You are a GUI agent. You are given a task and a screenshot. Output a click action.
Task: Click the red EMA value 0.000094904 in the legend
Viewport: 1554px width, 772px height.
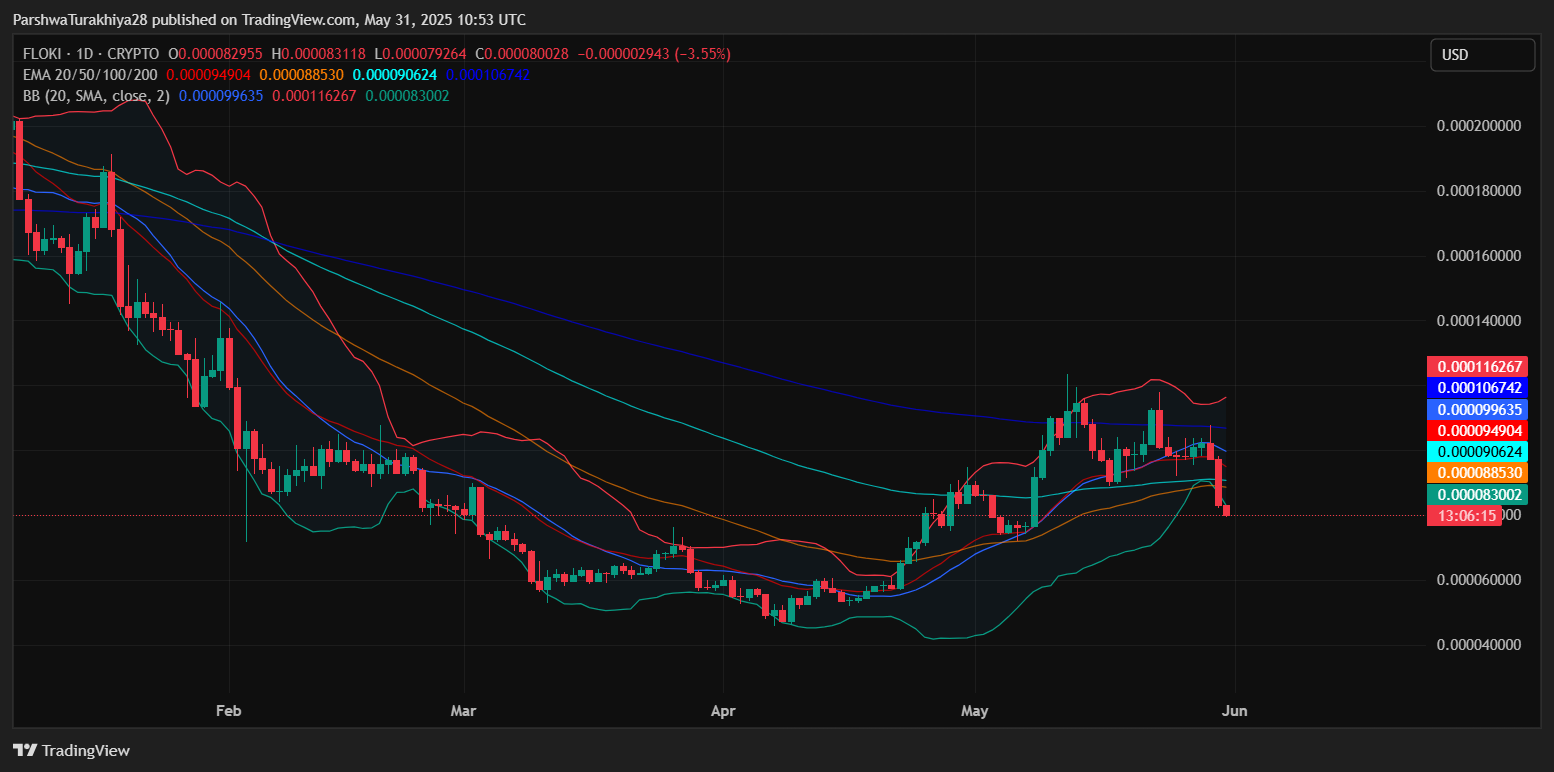coord(209,75)
